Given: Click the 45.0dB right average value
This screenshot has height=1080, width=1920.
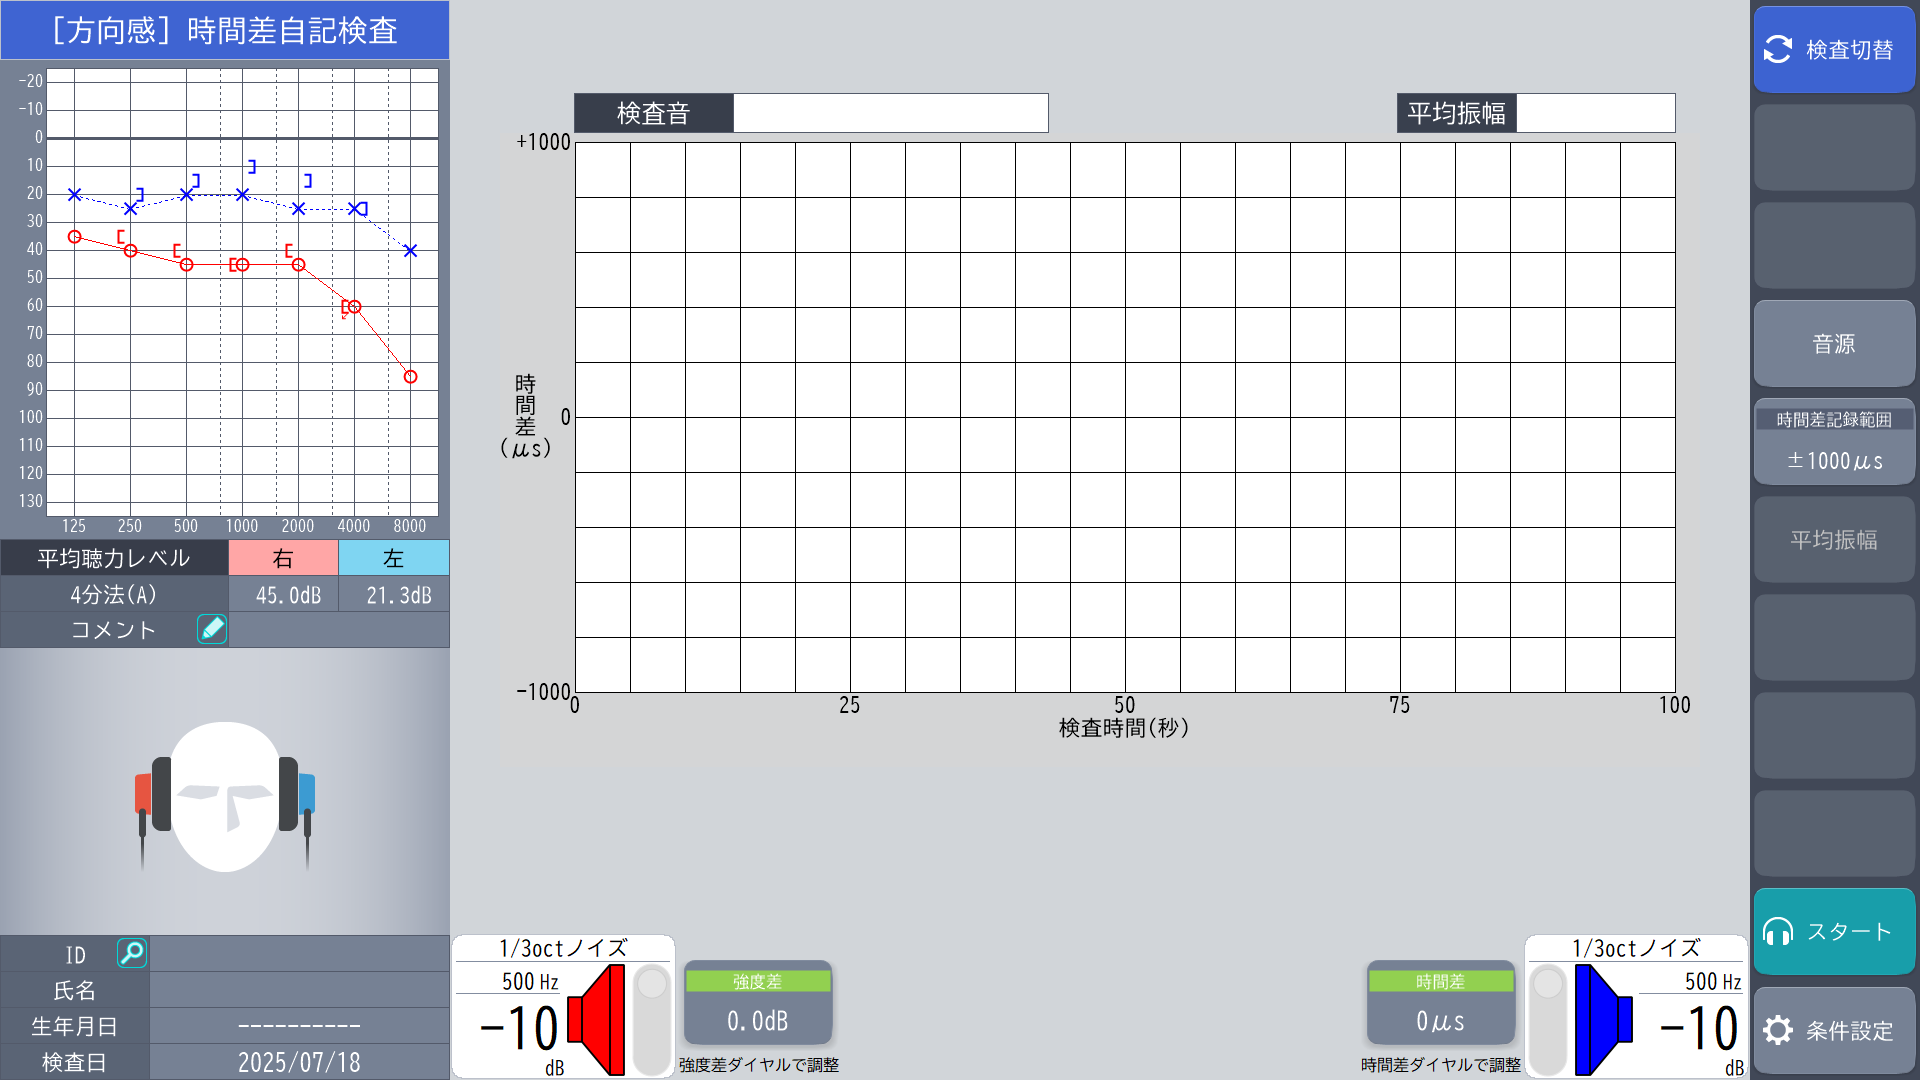Looking at the screenshot, I should click(283, 595).
